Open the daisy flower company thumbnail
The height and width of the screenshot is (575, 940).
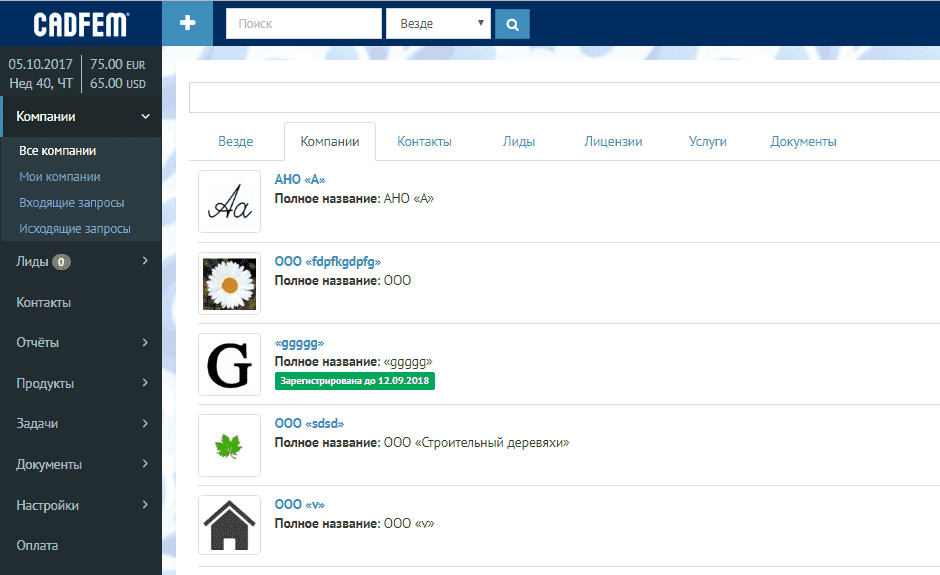pos(230,284)
